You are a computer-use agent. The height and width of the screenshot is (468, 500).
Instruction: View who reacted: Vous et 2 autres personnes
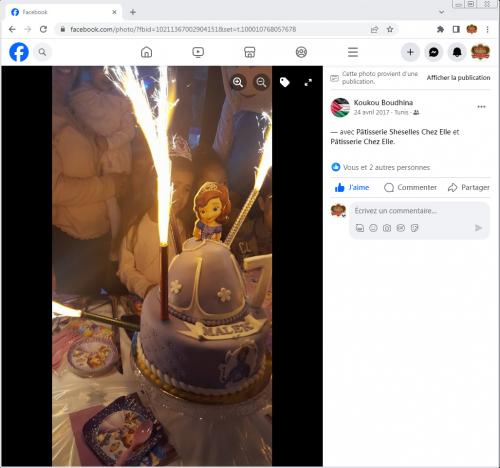coord(386,167)
